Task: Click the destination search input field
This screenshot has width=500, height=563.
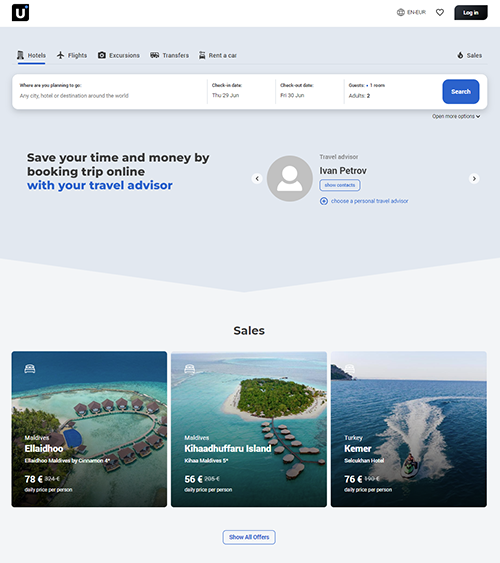Action: (x=111, y=91)
